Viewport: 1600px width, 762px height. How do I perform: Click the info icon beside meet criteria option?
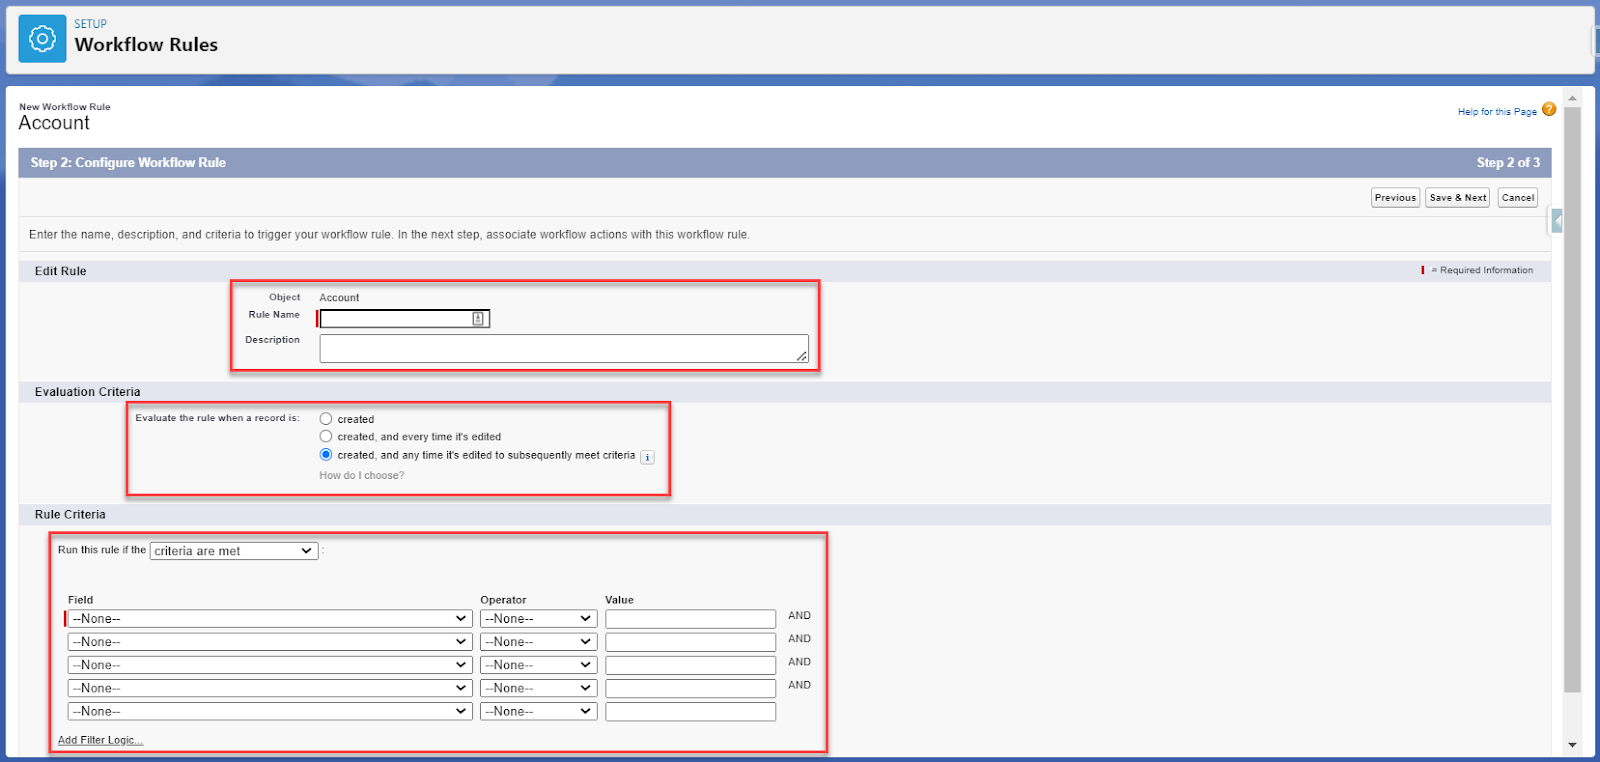point(647,457)
